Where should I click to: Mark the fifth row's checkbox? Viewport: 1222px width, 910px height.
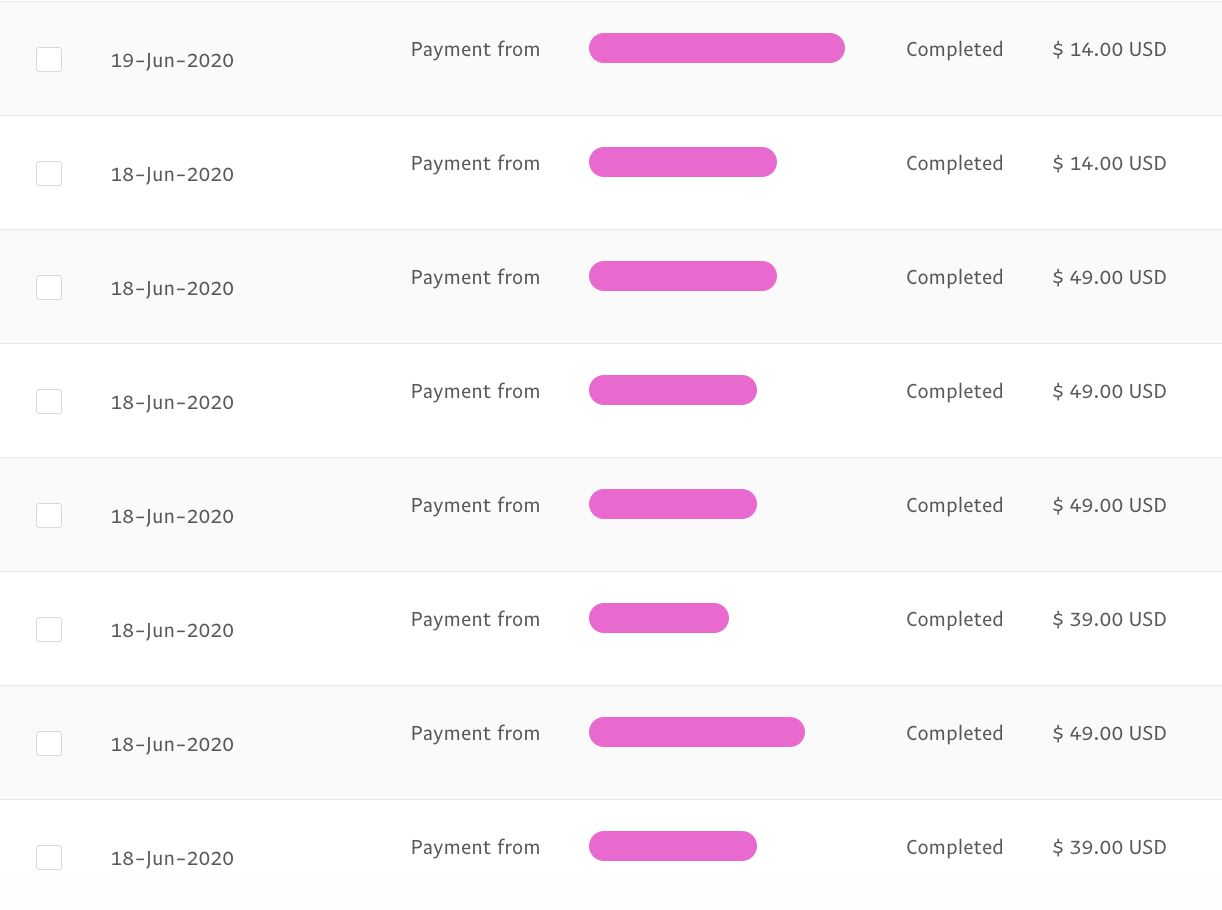tap(49, 516)
